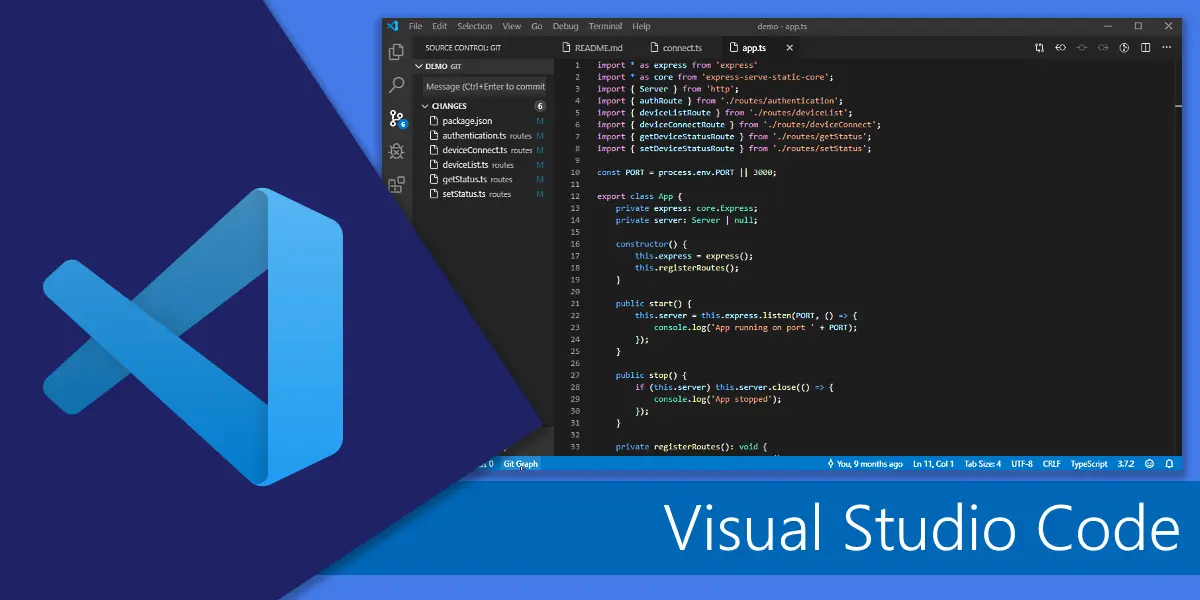
Task: Open the Selection menu
Action: (x=474, y=26)
